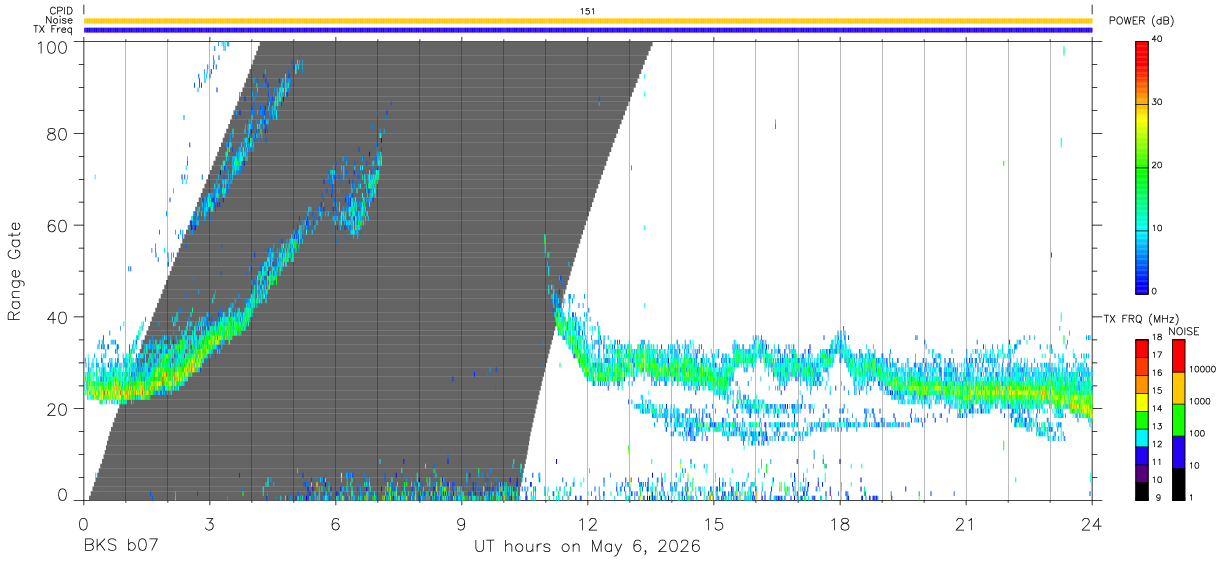Click the yellow swatch of the NOISE legend

pos(1178,388)
